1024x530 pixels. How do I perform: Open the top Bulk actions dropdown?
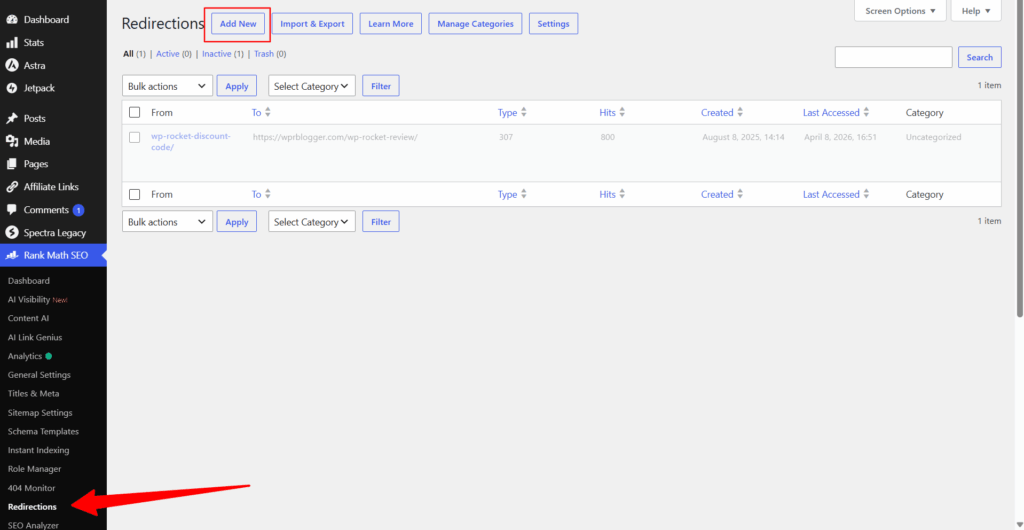point(167,86)
